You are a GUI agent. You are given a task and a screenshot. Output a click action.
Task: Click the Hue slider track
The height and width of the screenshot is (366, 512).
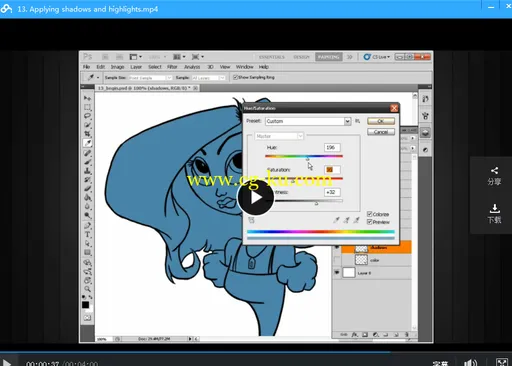pyautogui.click(x=304, y=156)
